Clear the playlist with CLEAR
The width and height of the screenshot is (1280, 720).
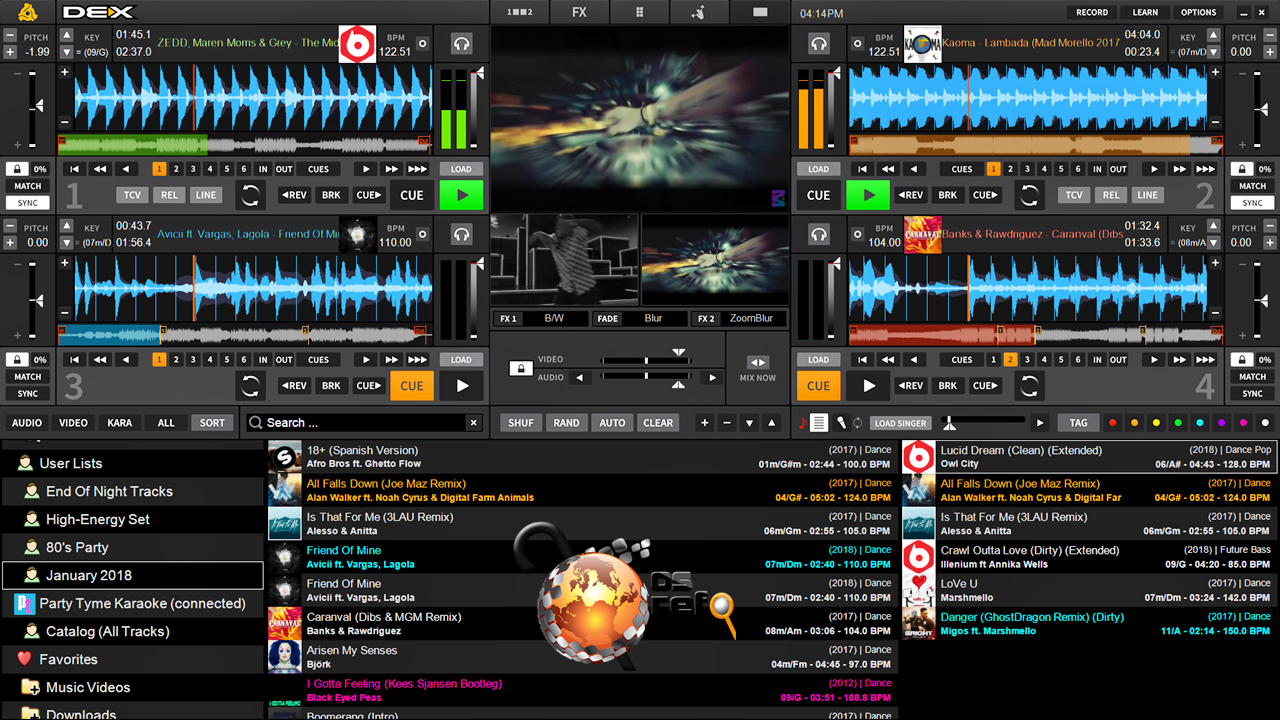click(658, 423)
